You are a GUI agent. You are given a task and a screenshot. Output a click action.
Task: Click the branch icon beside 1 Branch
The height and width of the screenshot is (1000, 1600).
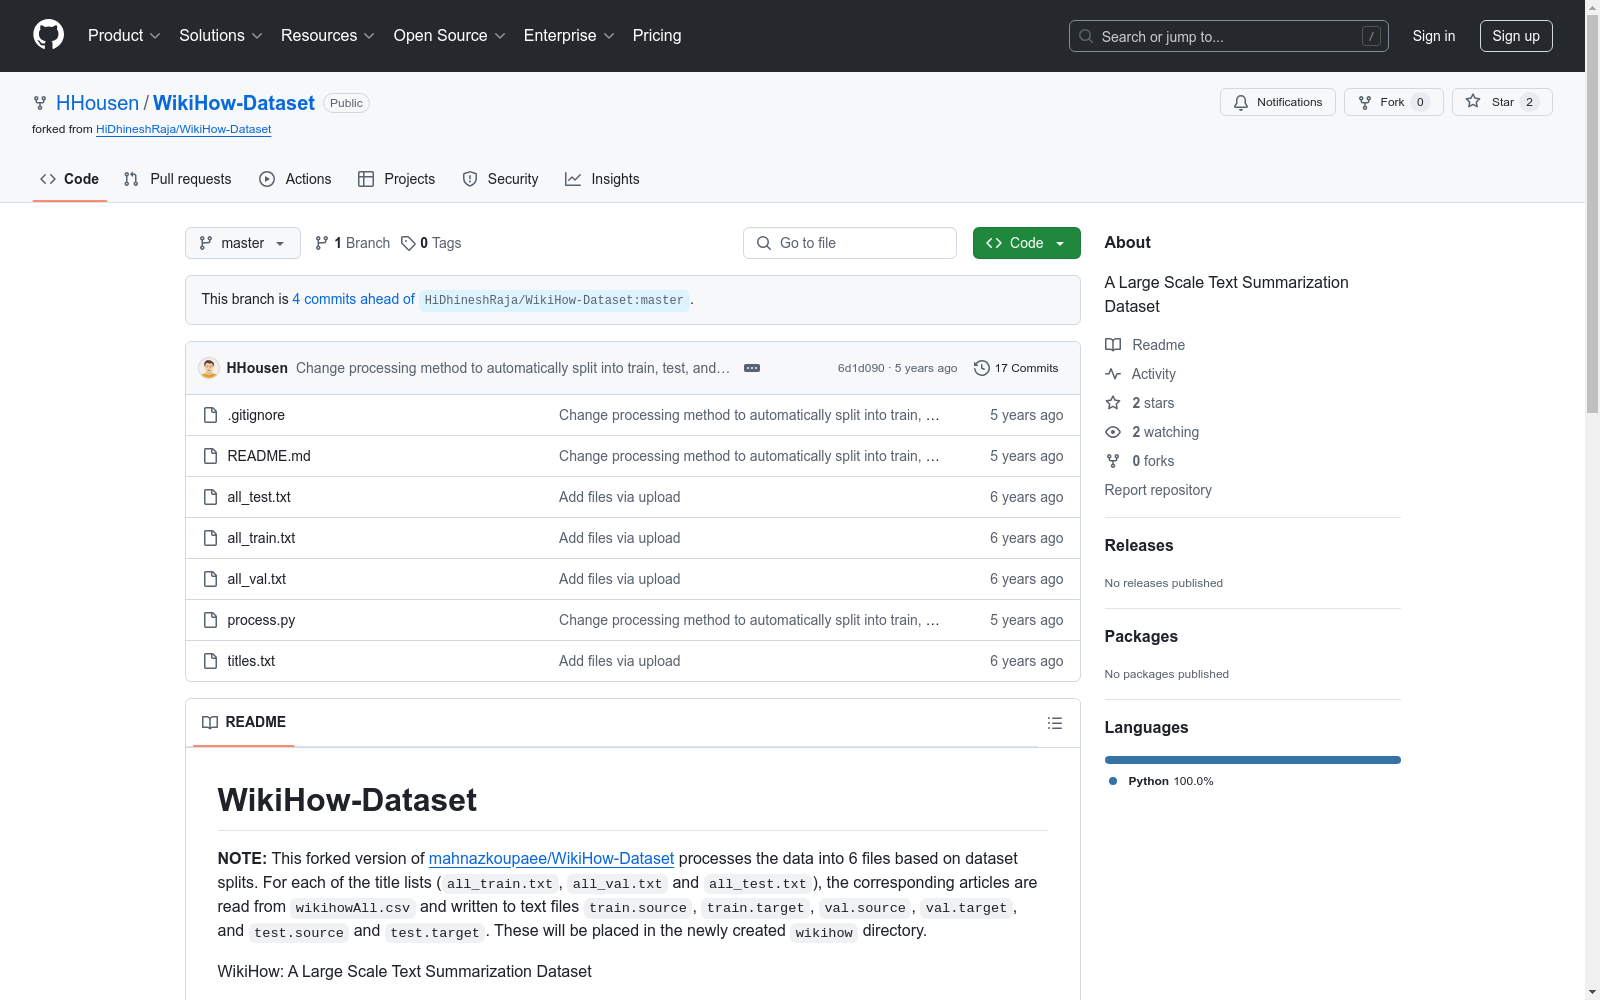click(322, 243)
